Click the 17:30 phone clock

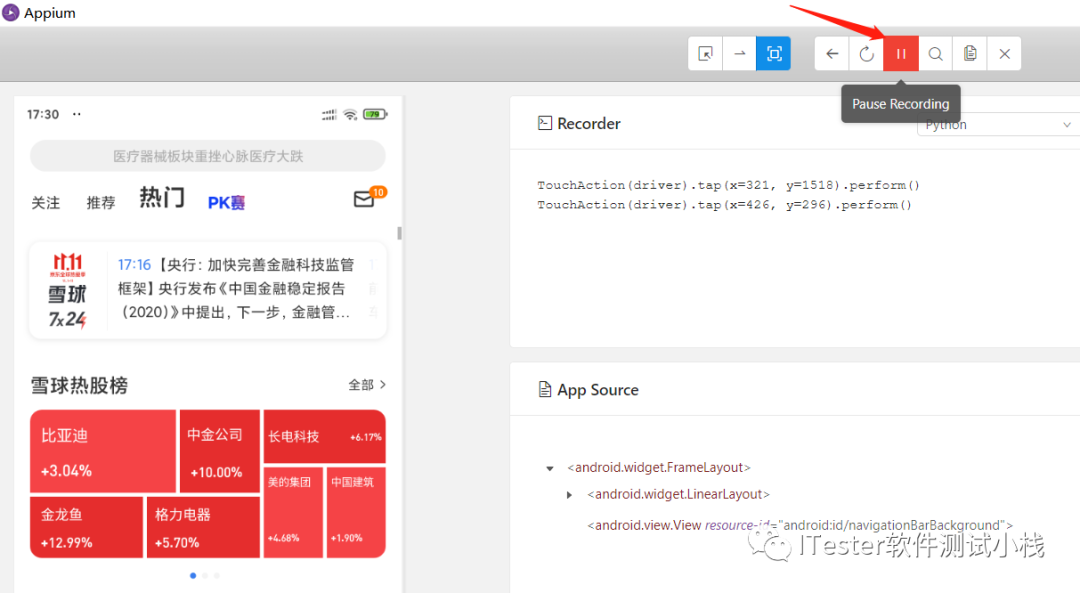43,114
